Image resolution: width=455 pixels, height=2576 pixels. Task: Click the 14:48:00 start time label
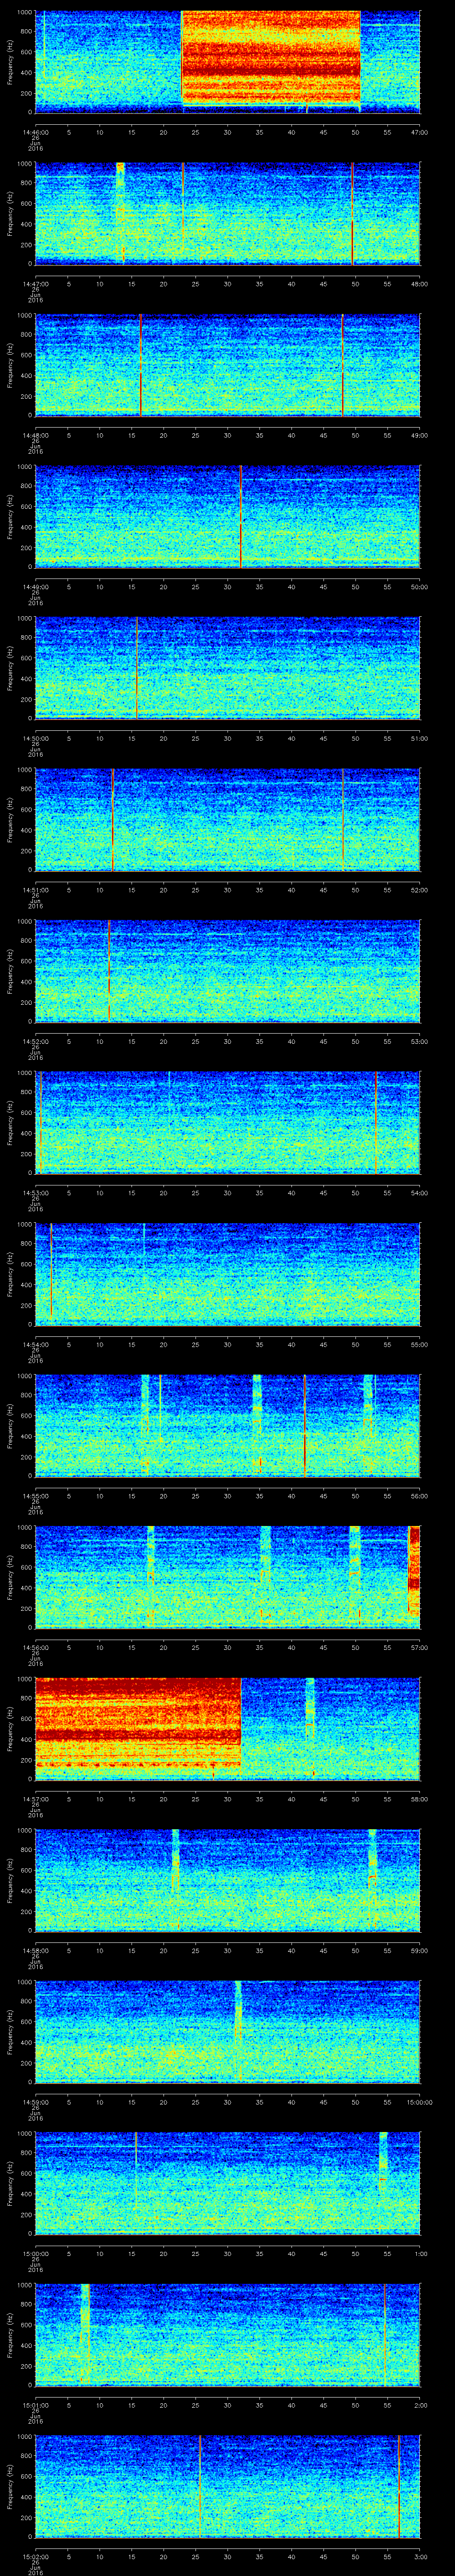35,435
